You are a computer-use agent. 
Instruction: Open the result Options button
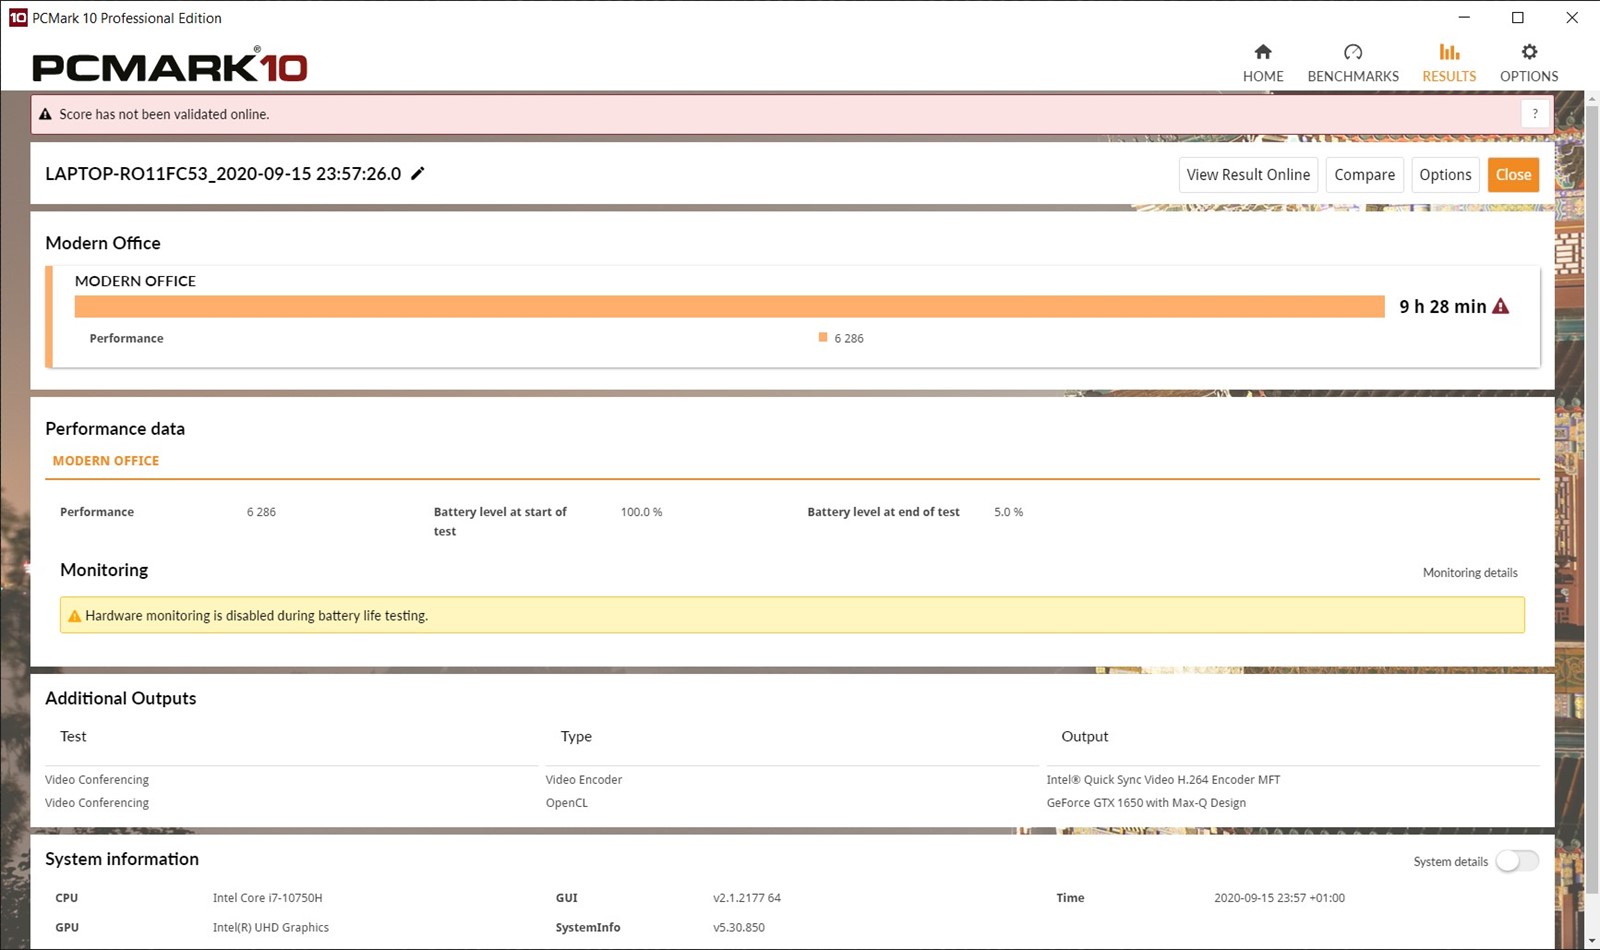coord(1445,174)
